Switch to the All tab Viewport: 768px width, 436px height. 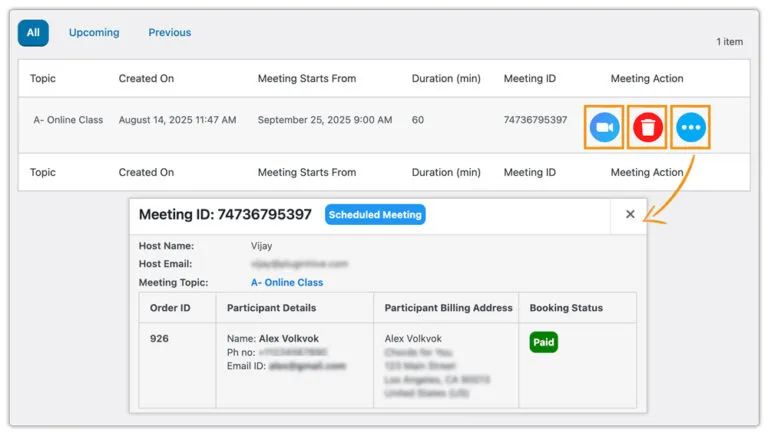point(33,32)
